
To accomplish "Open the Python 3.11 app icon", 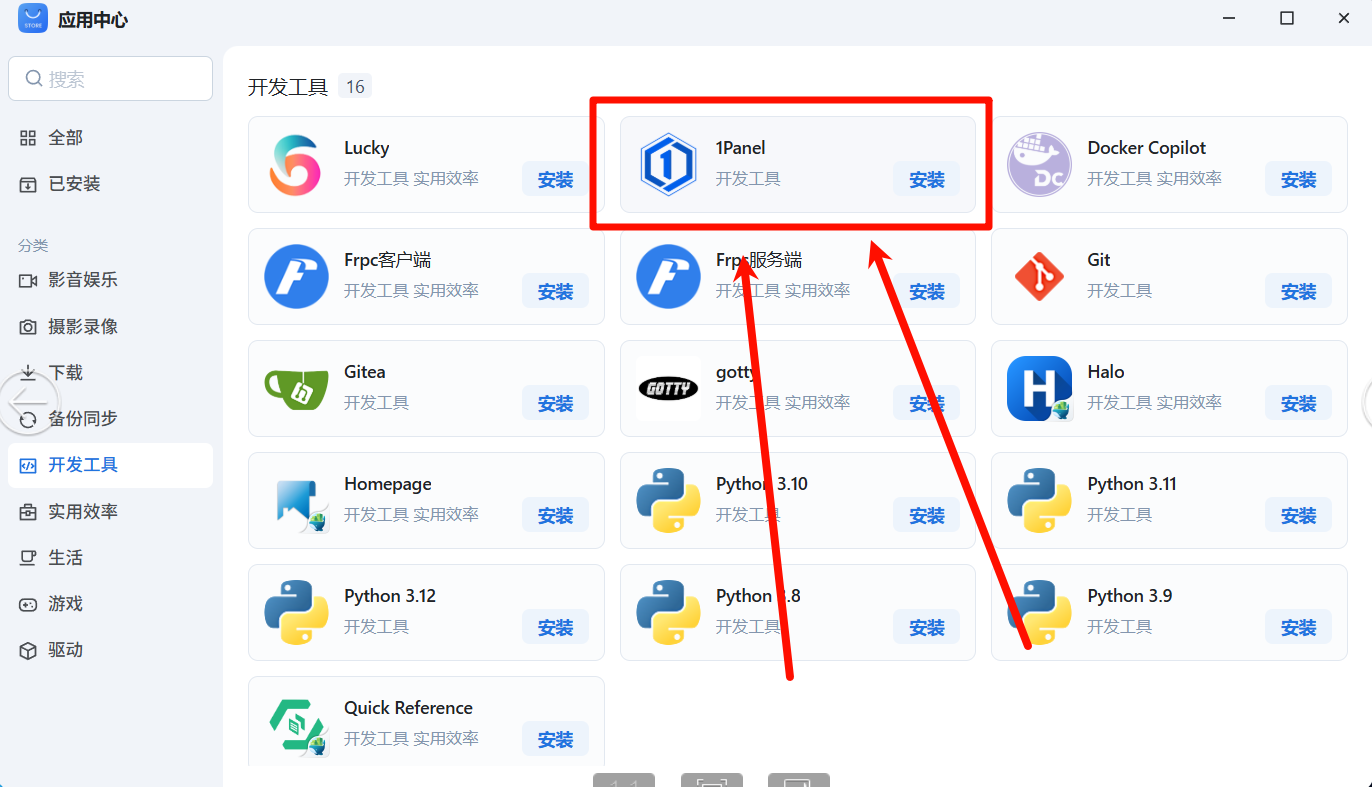I will (x=1039, y=500).
